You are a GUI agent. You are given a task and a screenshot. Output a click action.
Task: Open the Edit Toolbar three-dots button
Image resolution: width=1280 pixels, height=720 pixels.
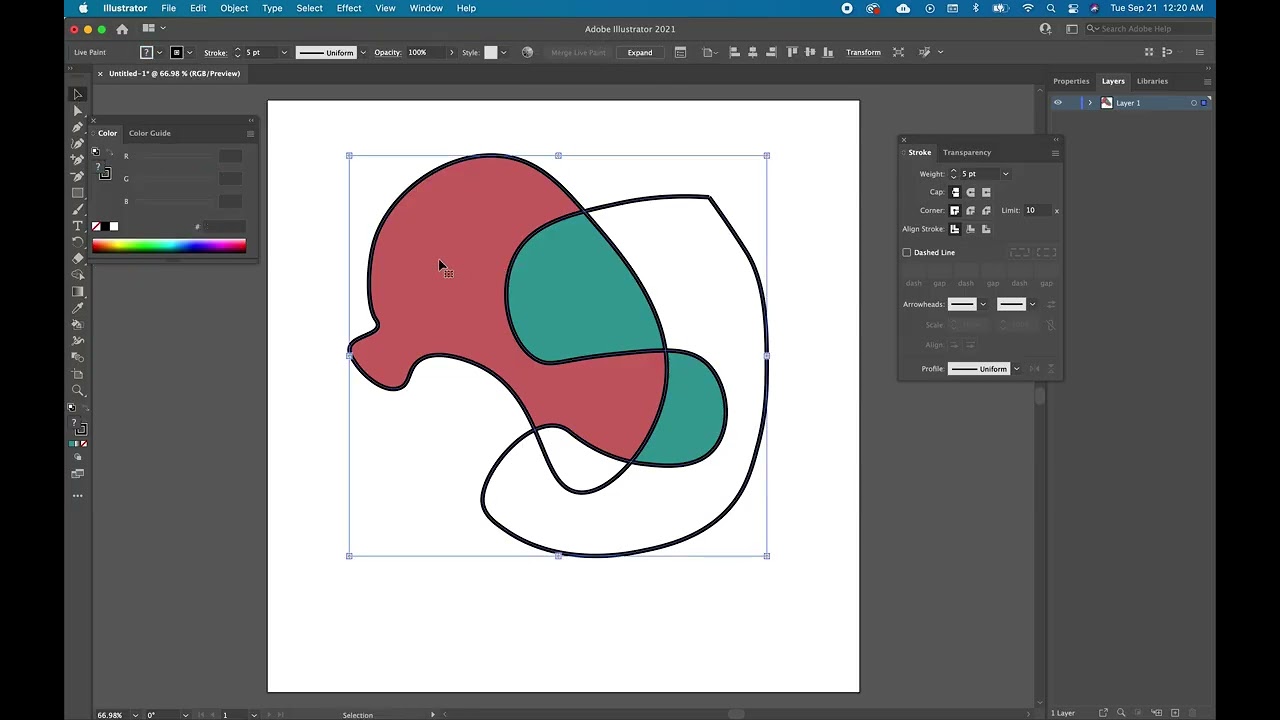point(78,495)
